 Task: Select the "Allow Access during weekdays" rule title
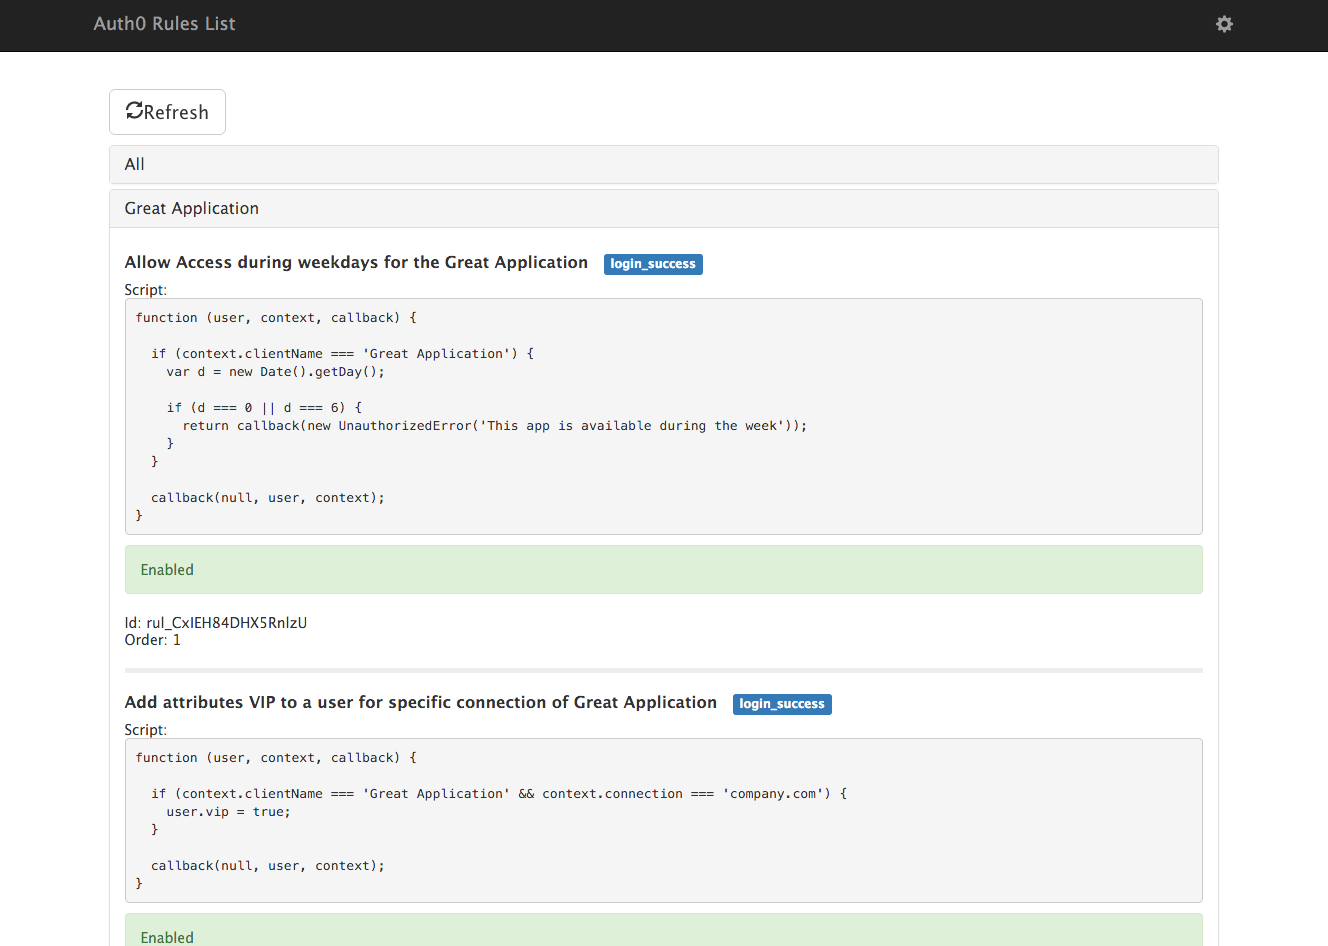point(356,263)
